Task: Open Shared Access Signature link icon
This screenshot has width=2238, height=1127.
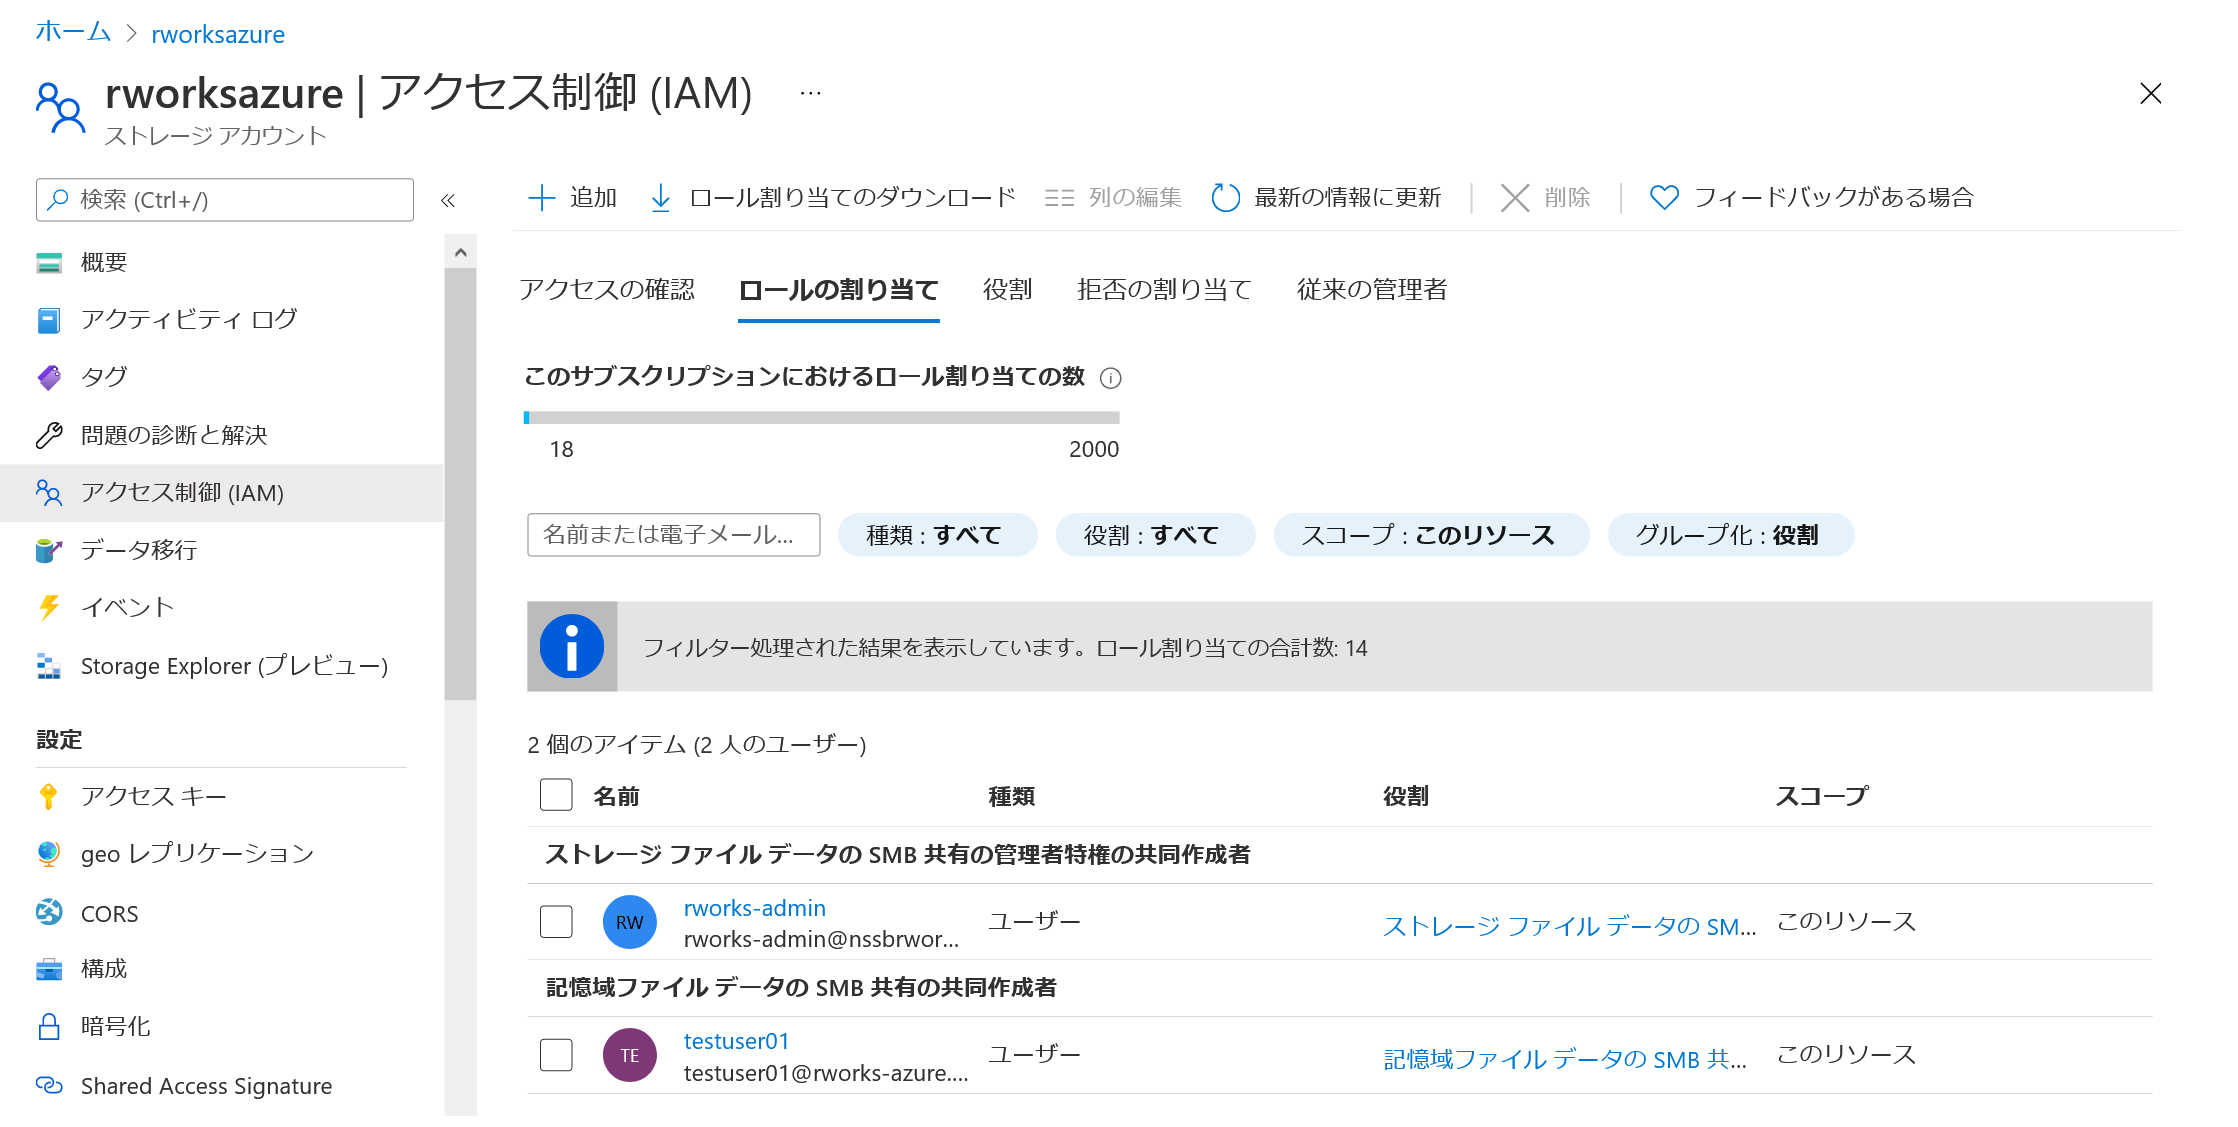Action: click(49, 1085)
